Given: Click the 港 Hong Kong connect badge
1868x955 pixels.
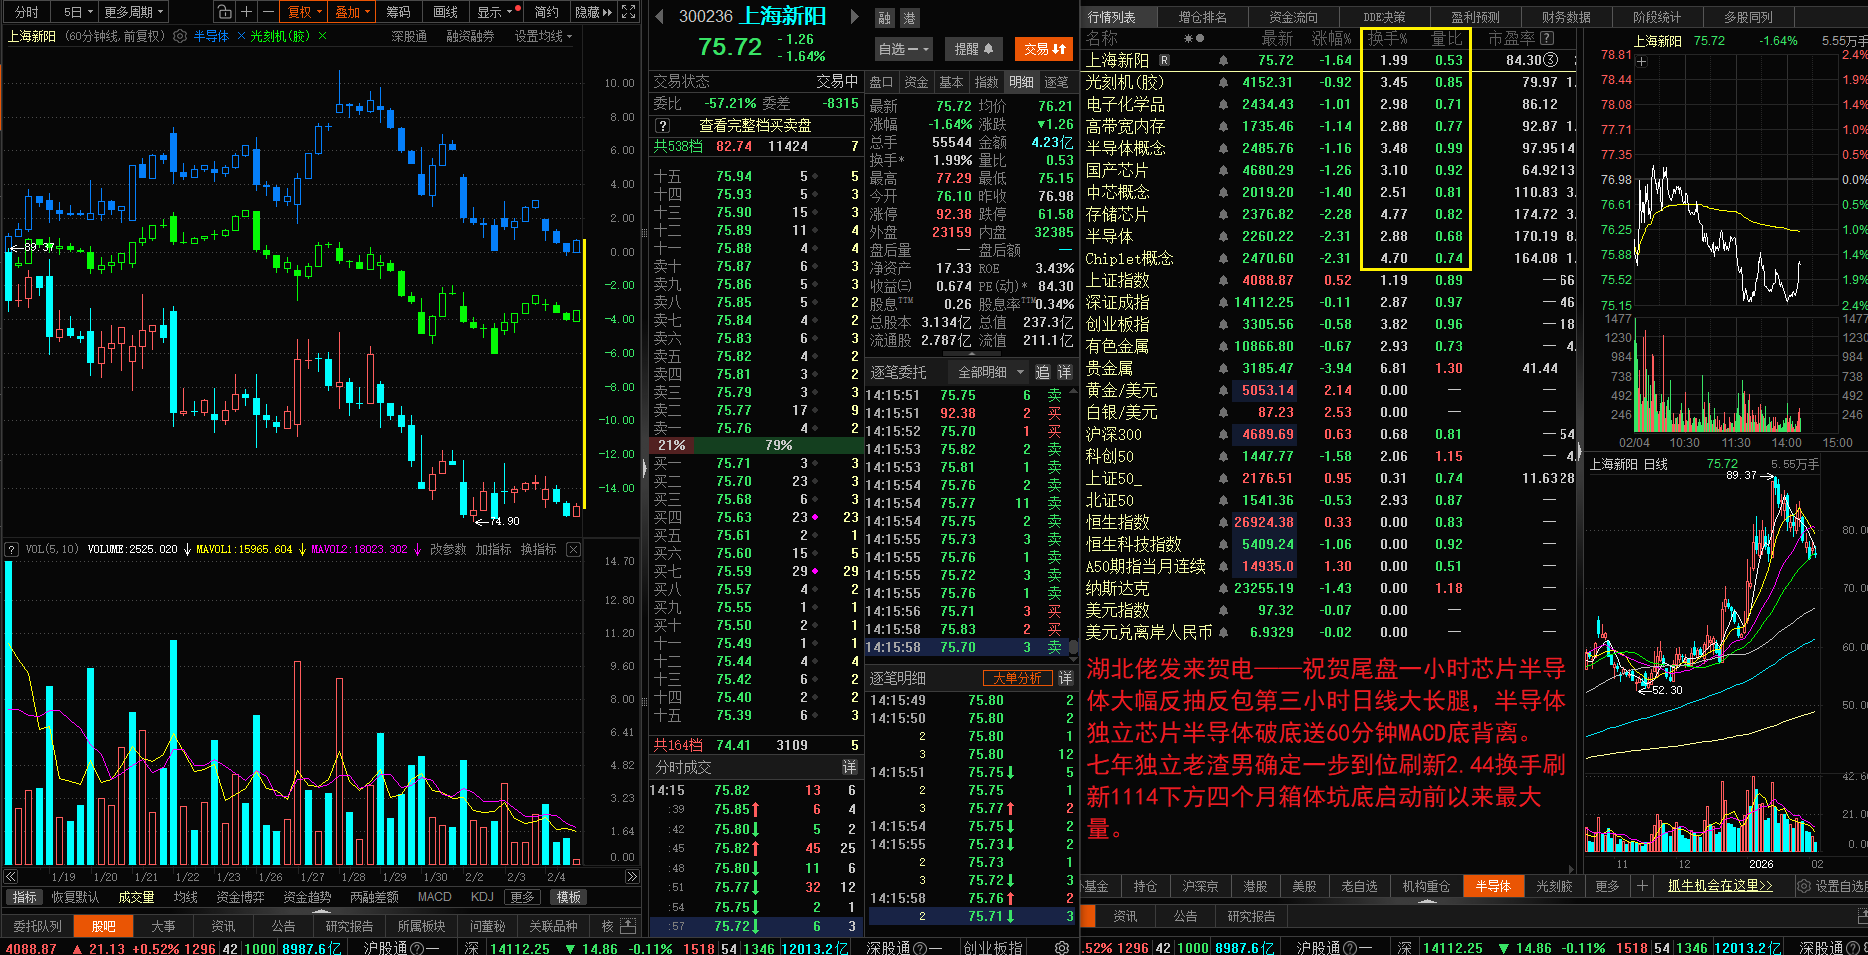Looking at the screenshot, I should (x=909, y=18).
